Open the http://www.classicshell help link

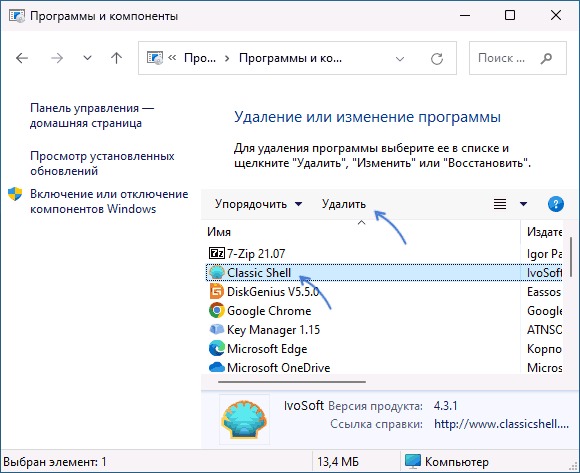tap(502, 424)
